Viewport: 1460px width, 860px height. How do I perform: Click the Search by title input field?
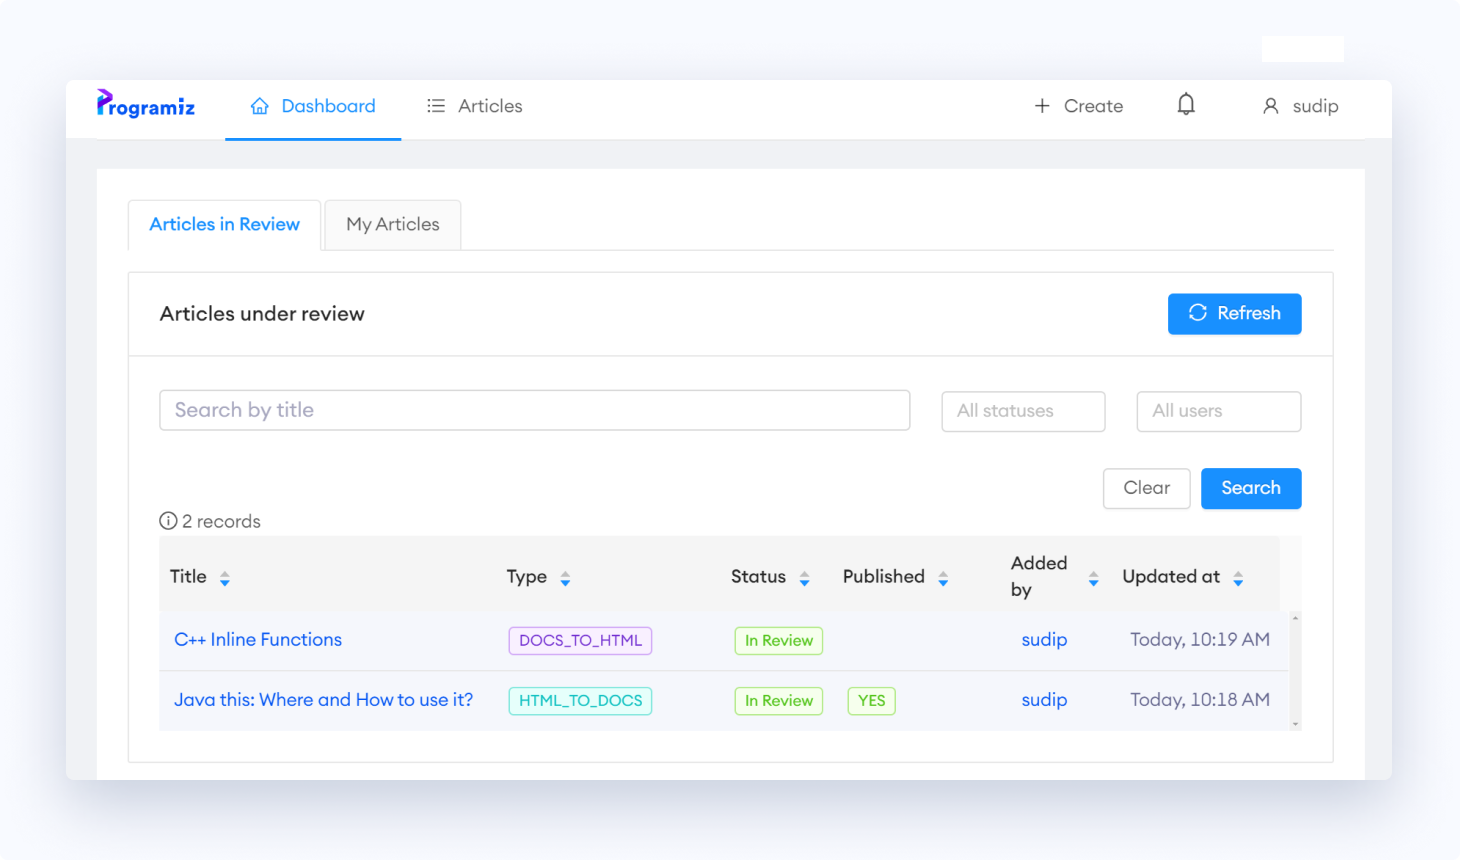click(x=534, y=410)
